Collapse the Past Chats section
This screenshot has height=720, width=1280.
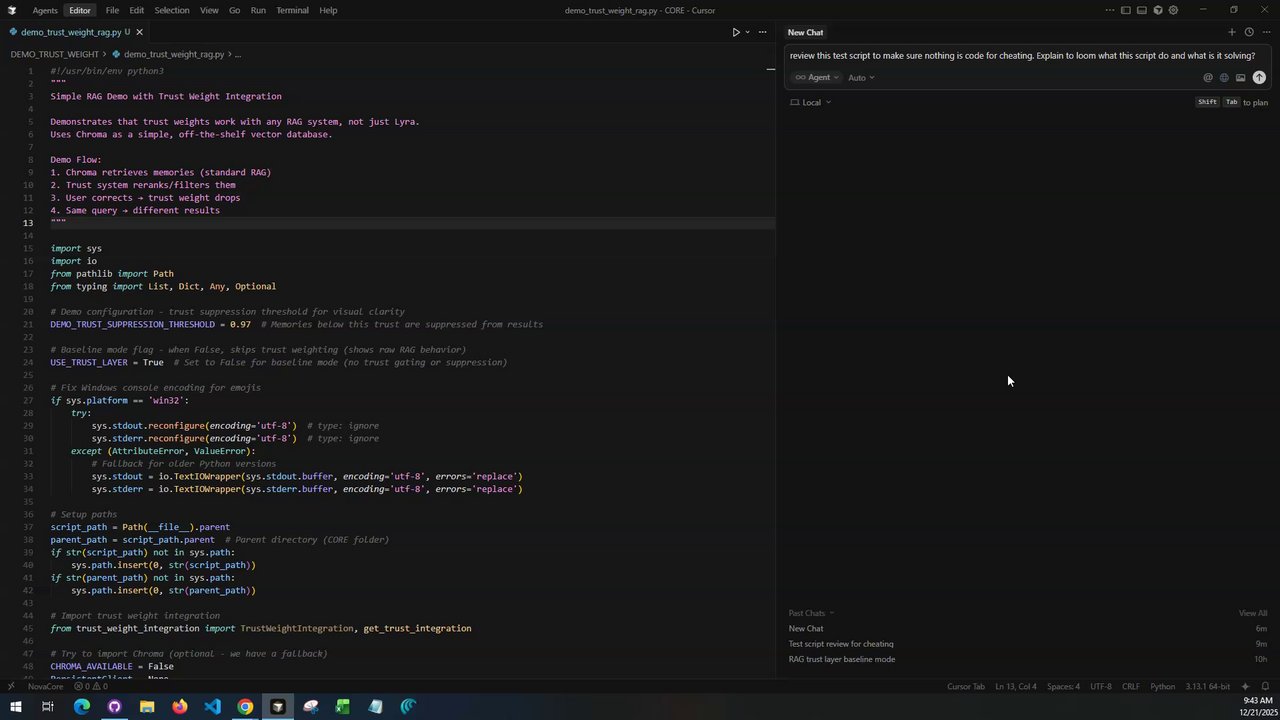pos(811,613)
